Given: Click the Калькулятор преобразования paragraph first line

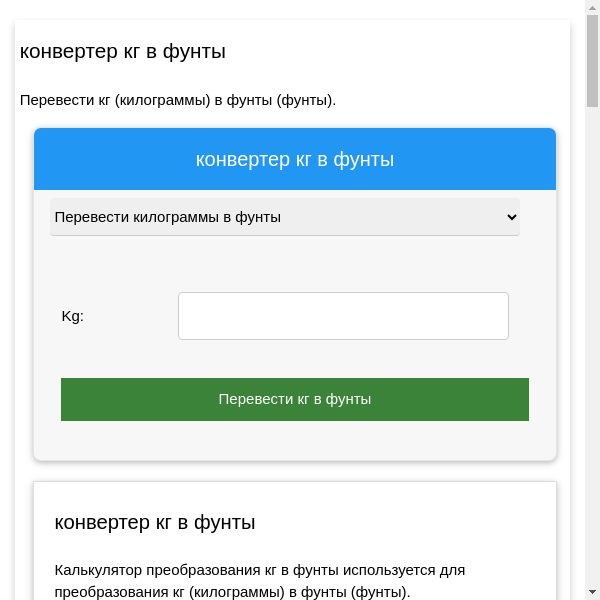Looking at the screenshot, I should click(x=260, y=570).
